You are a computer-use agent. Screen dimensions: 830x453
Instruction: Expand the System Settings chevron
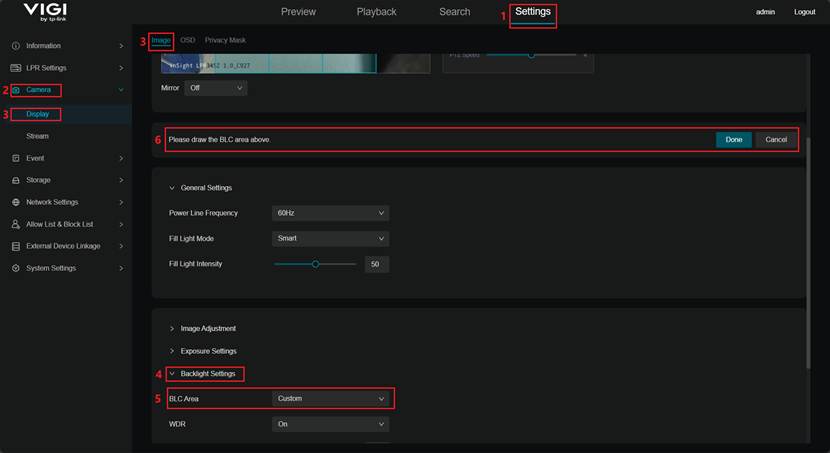pyautogui.click(x=121, y=268)
